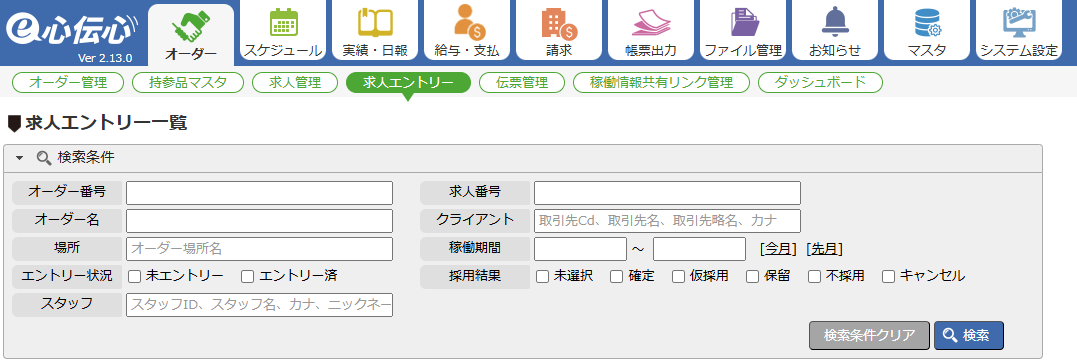Open お知らせ bell notifications

tap(835, 30)
